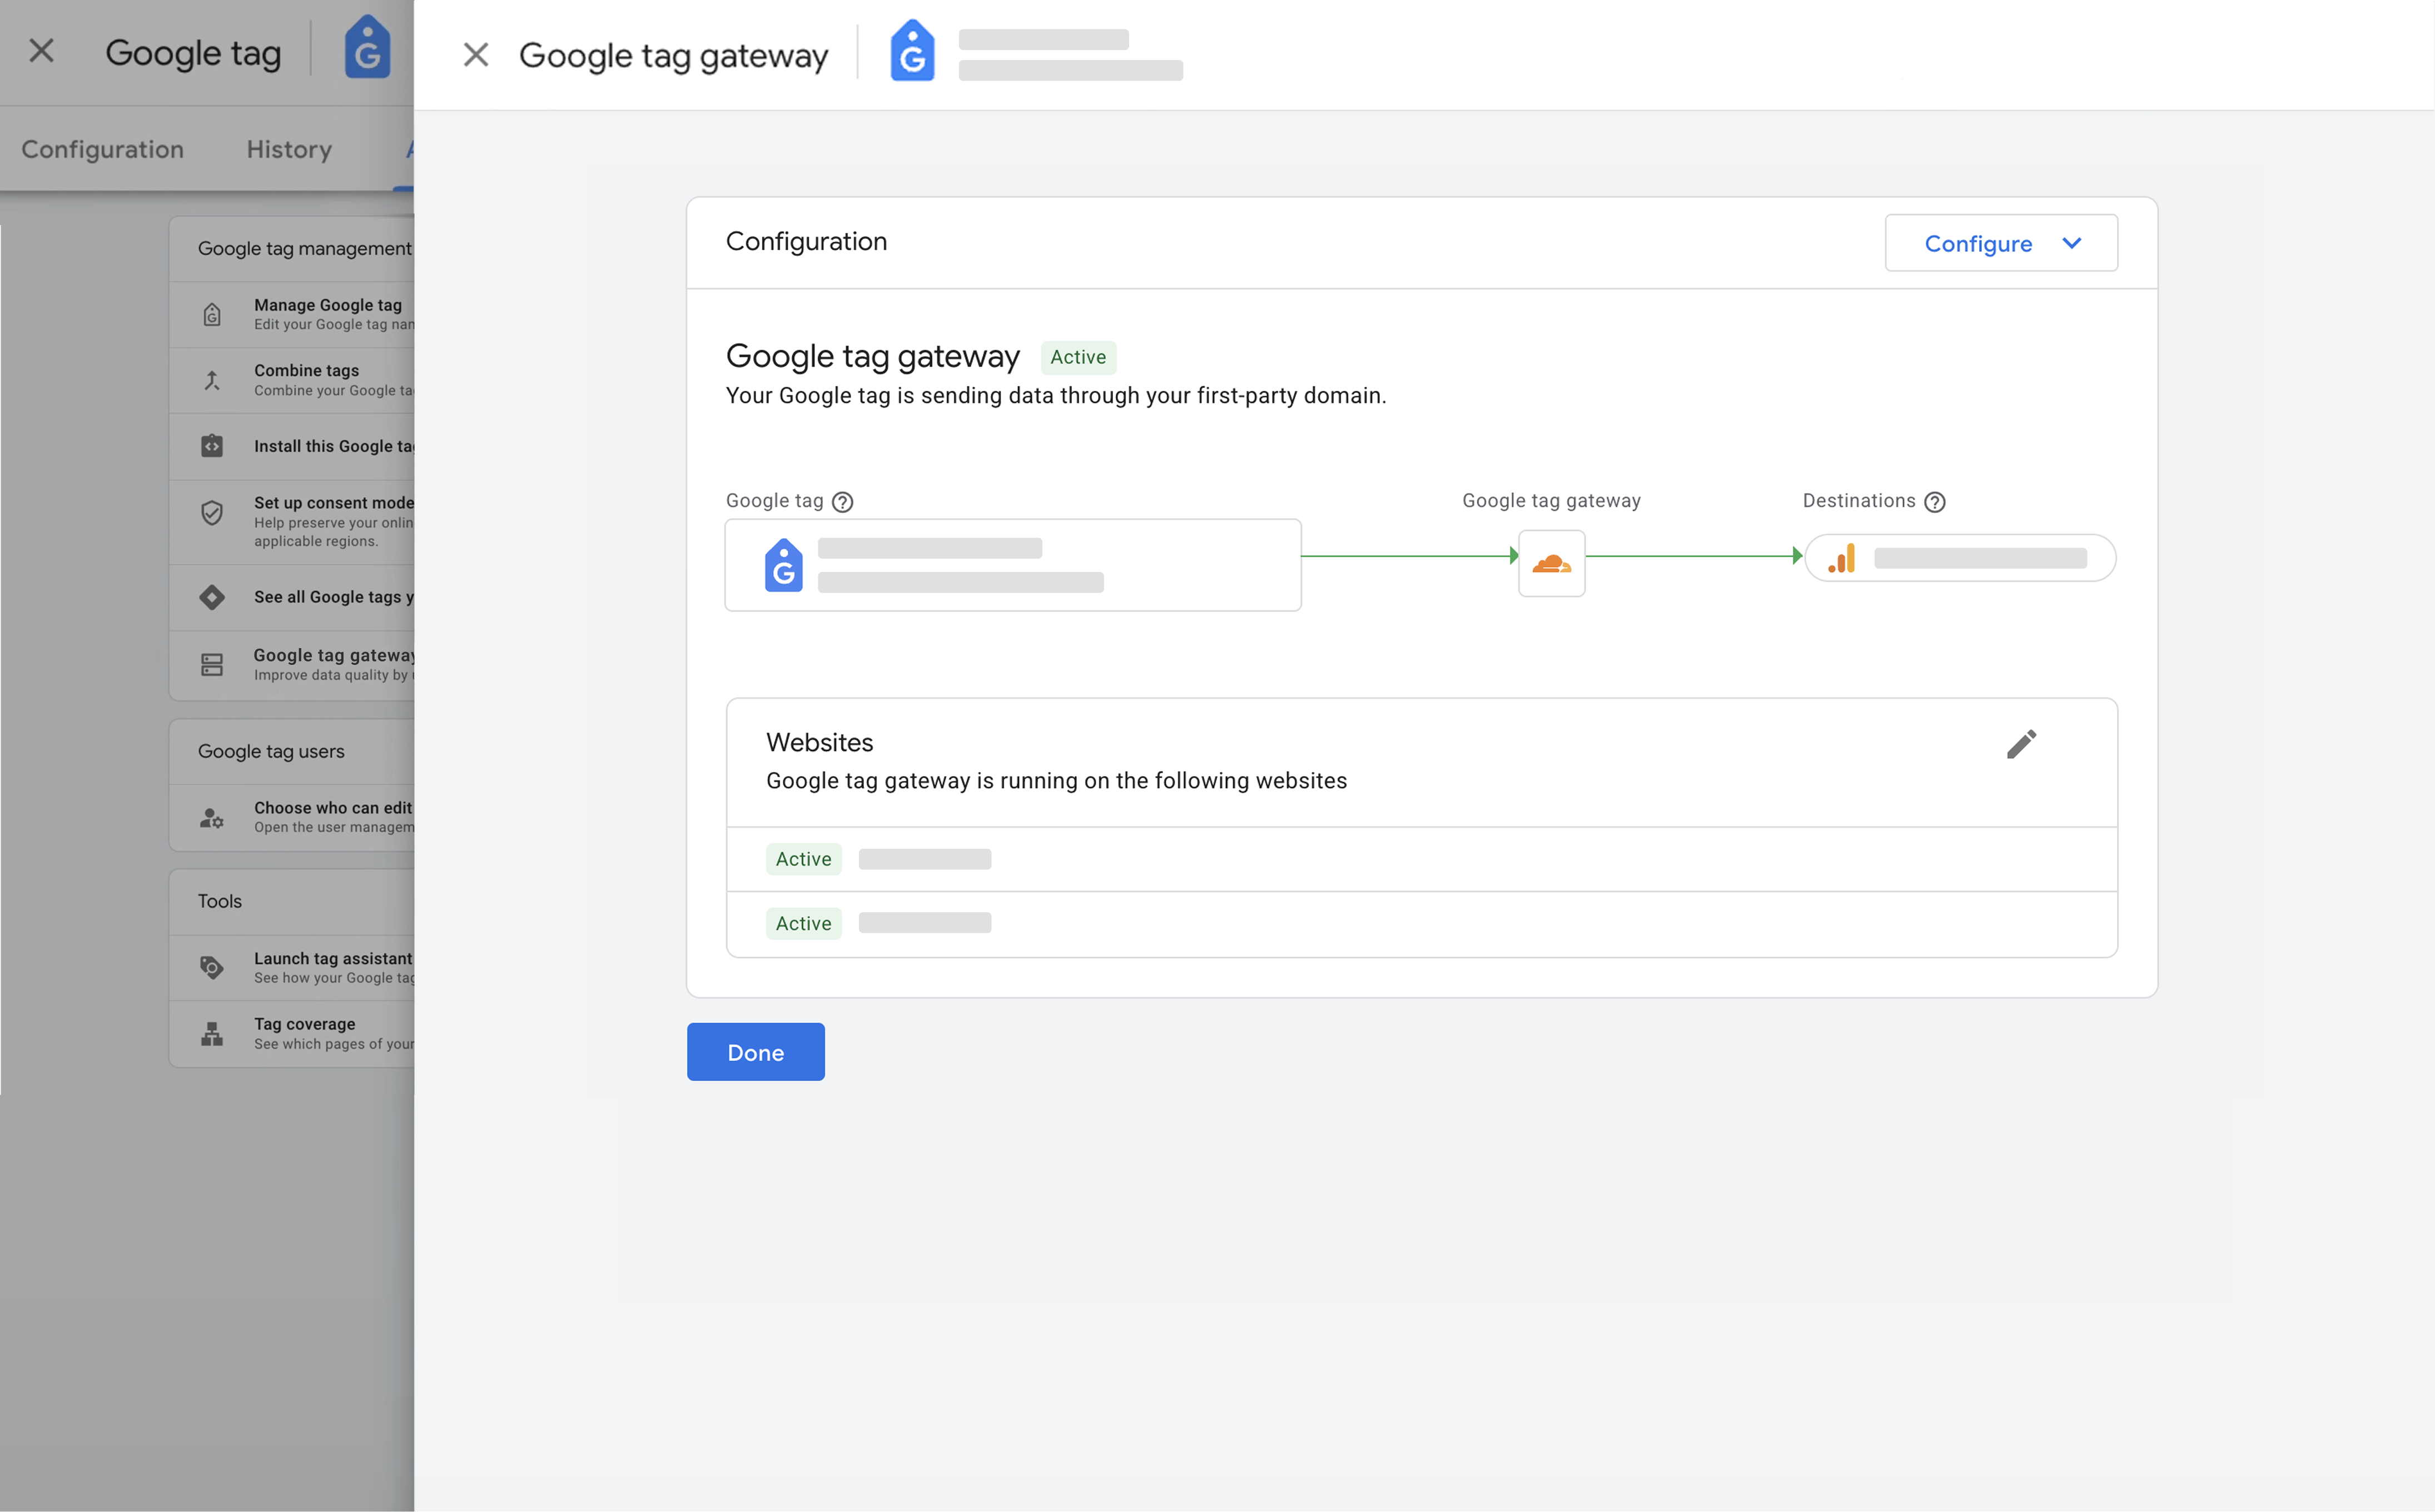
Task: Switch to the Configuration tab
Action: (x=103, y=149)
